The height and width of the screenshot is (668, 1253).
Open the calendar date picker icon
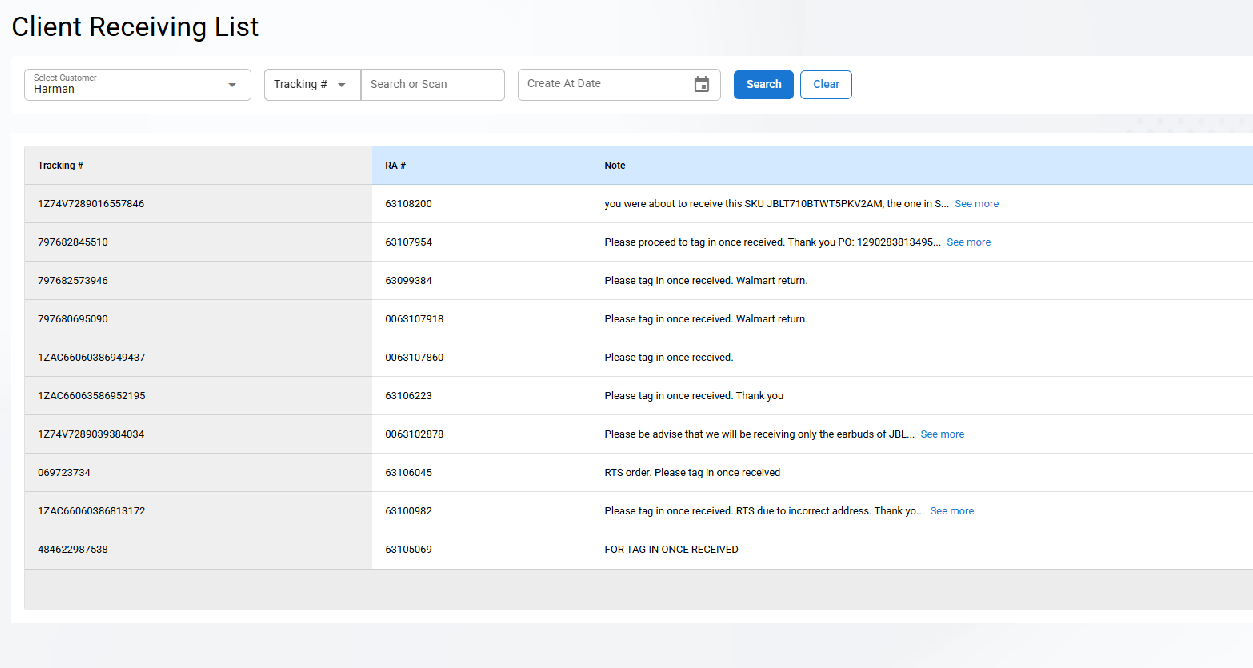coord(702,85)
